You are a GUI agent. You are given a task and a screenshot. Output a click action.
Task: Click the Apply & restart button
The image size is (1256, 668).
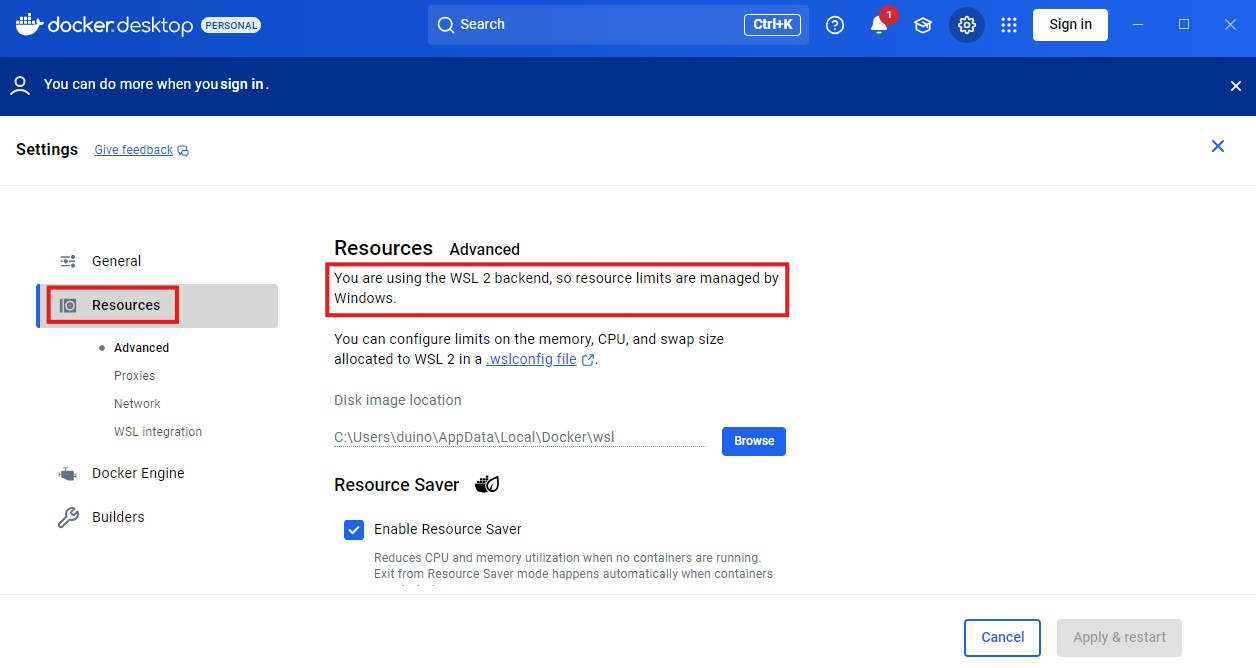(x=1119, y=638)
